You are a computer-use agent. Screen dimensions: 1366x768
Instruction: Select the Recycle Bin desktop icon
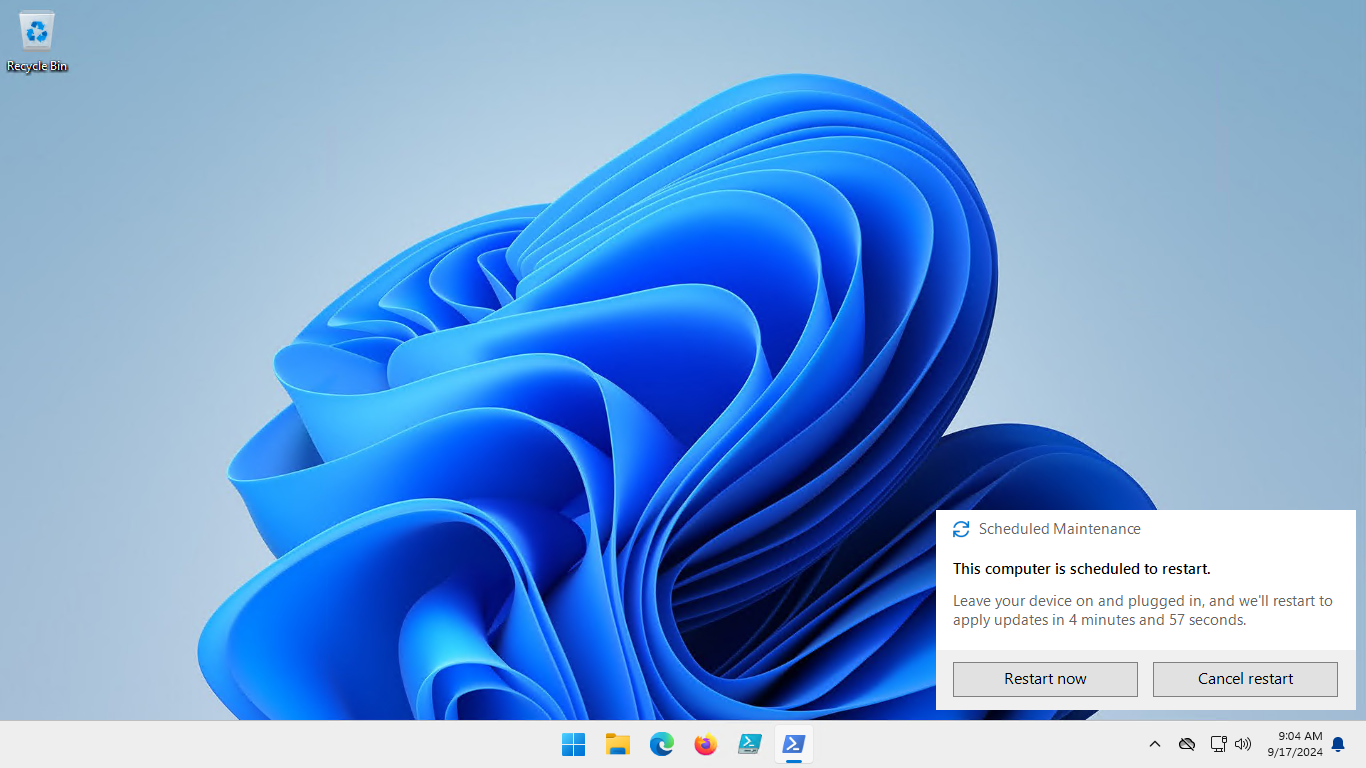point(37,41)
